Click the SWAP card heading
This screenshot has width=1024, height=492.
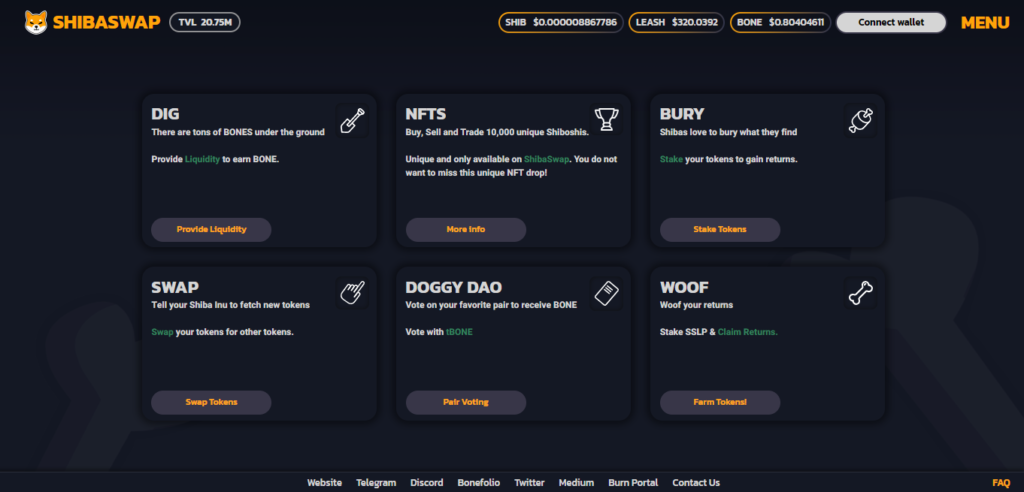(x=175, y=287)
